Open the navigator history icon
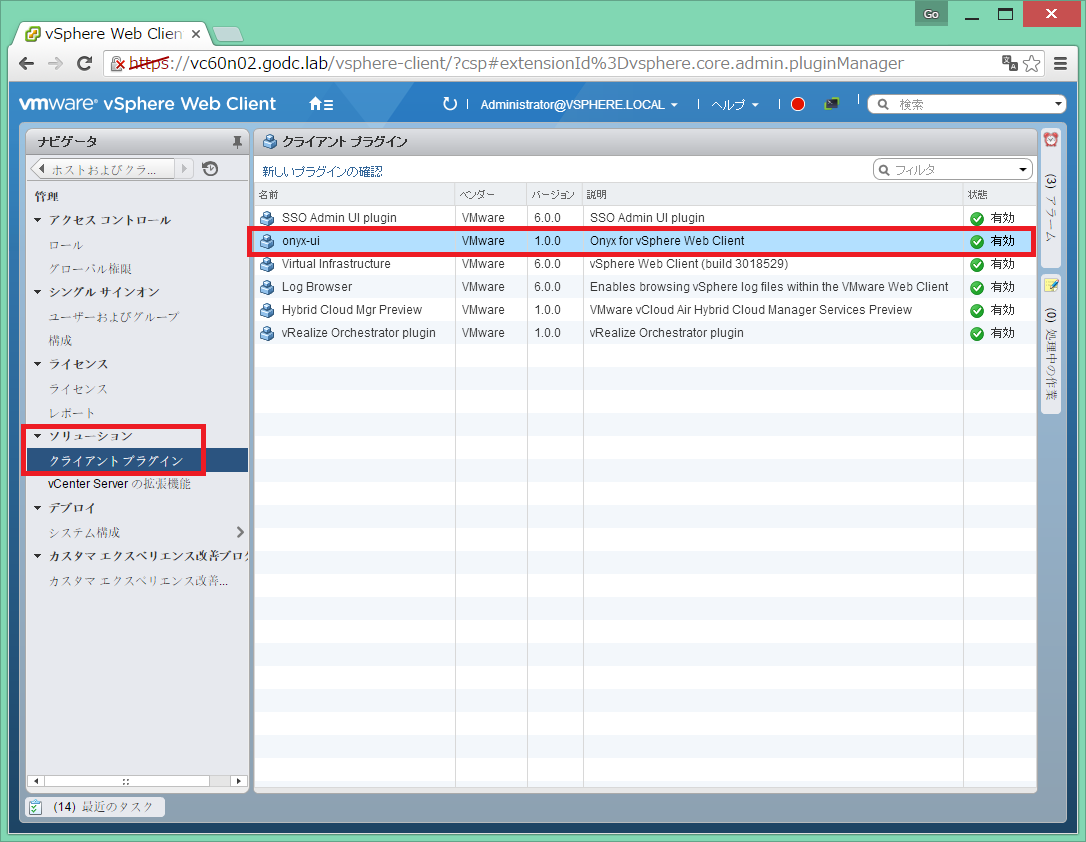This screenshot has height=842, width=1086. (210, 168)
